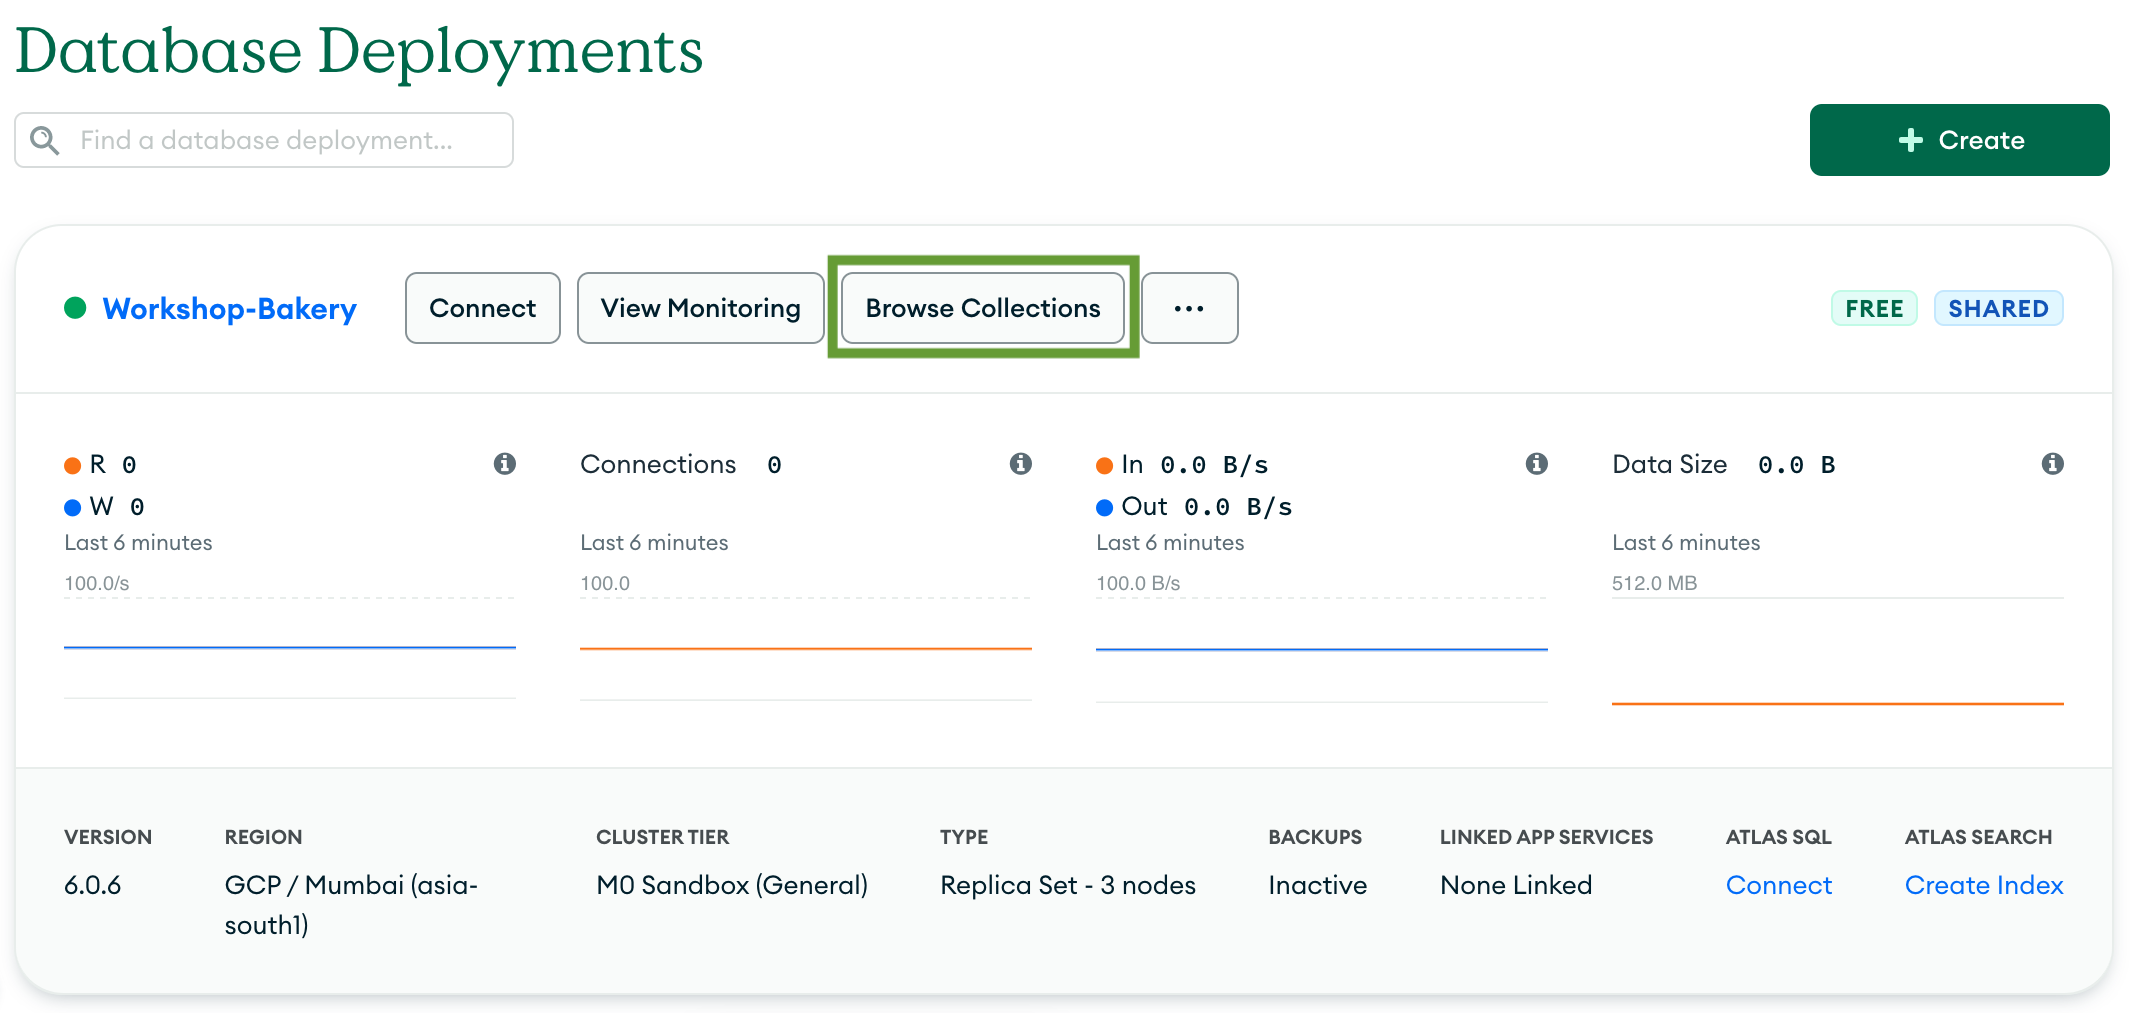Click the W 0 writes label
Viewport: 2130px width, 1013px height.
point(104,507)
